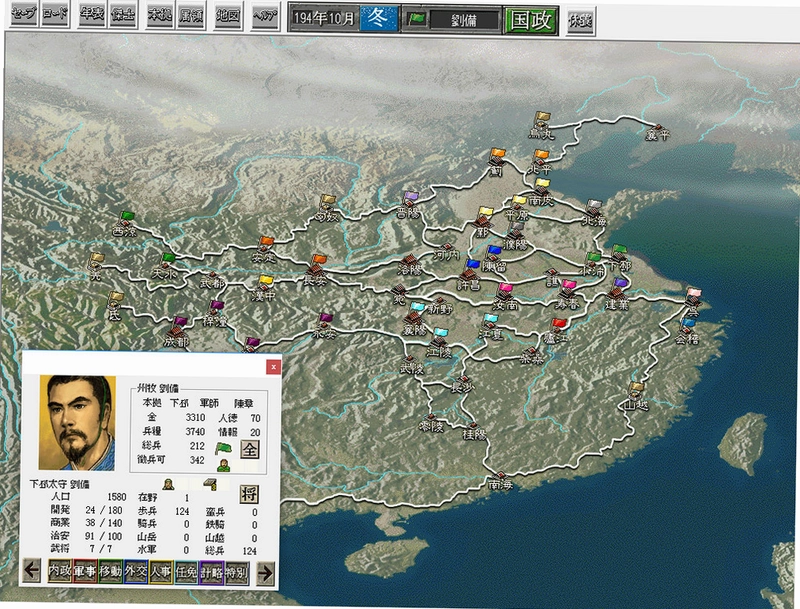Image resolution: width=800 pixels, height=609 pixels.
Task: Go to previous city with left arrow
Action: click(x=32, y=570)
